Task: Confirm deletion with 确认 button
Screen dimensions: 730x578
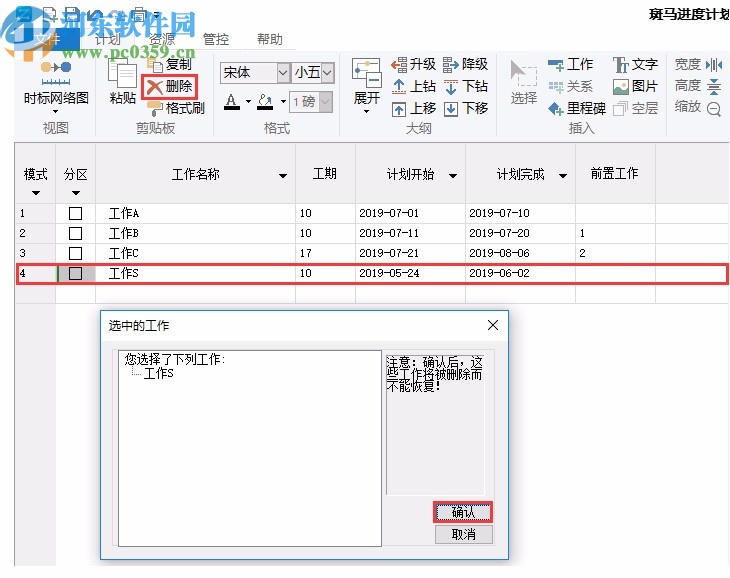Action: 463,512
